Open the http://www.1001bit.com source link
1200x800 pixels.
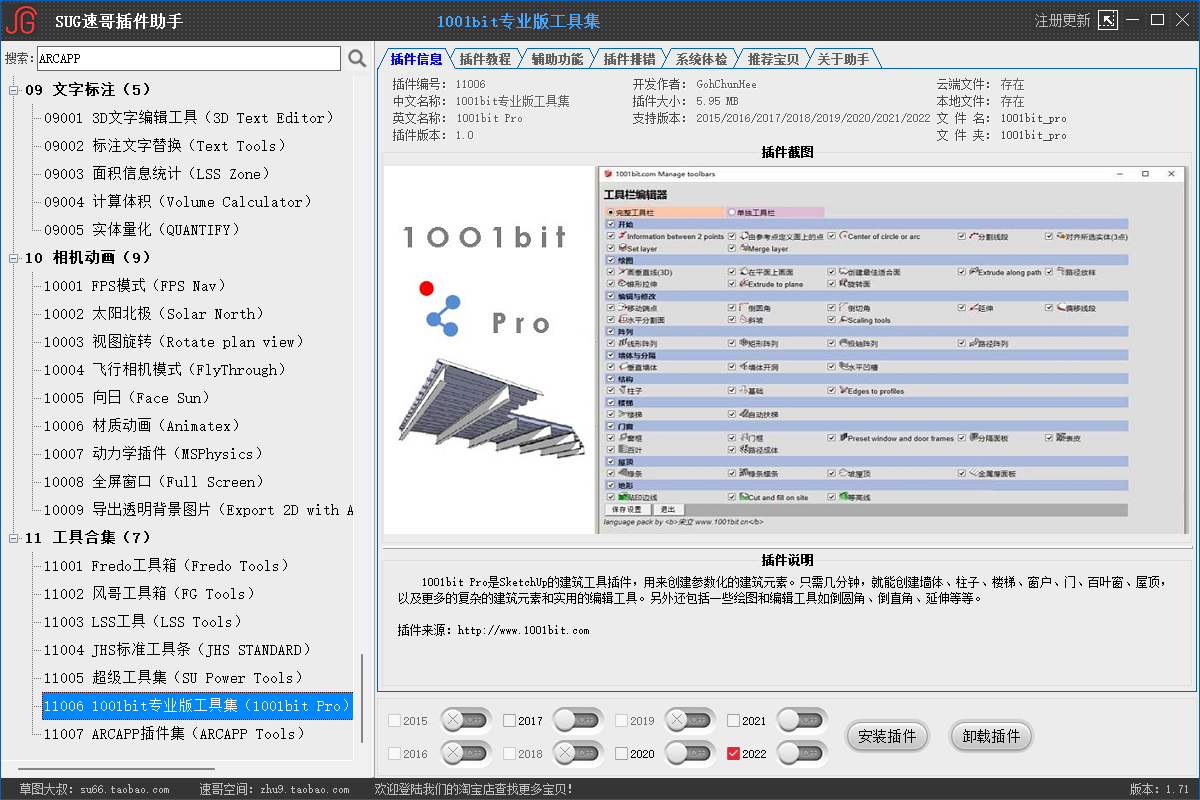tap(523, 631)
